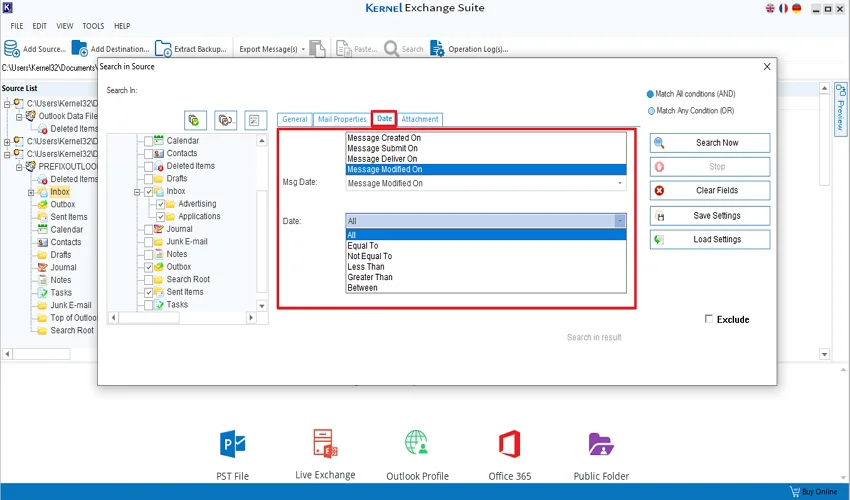Screen dimensions: 850x500
Task: Tick the Drafts folder checkbox
Action: coord(149,179)
